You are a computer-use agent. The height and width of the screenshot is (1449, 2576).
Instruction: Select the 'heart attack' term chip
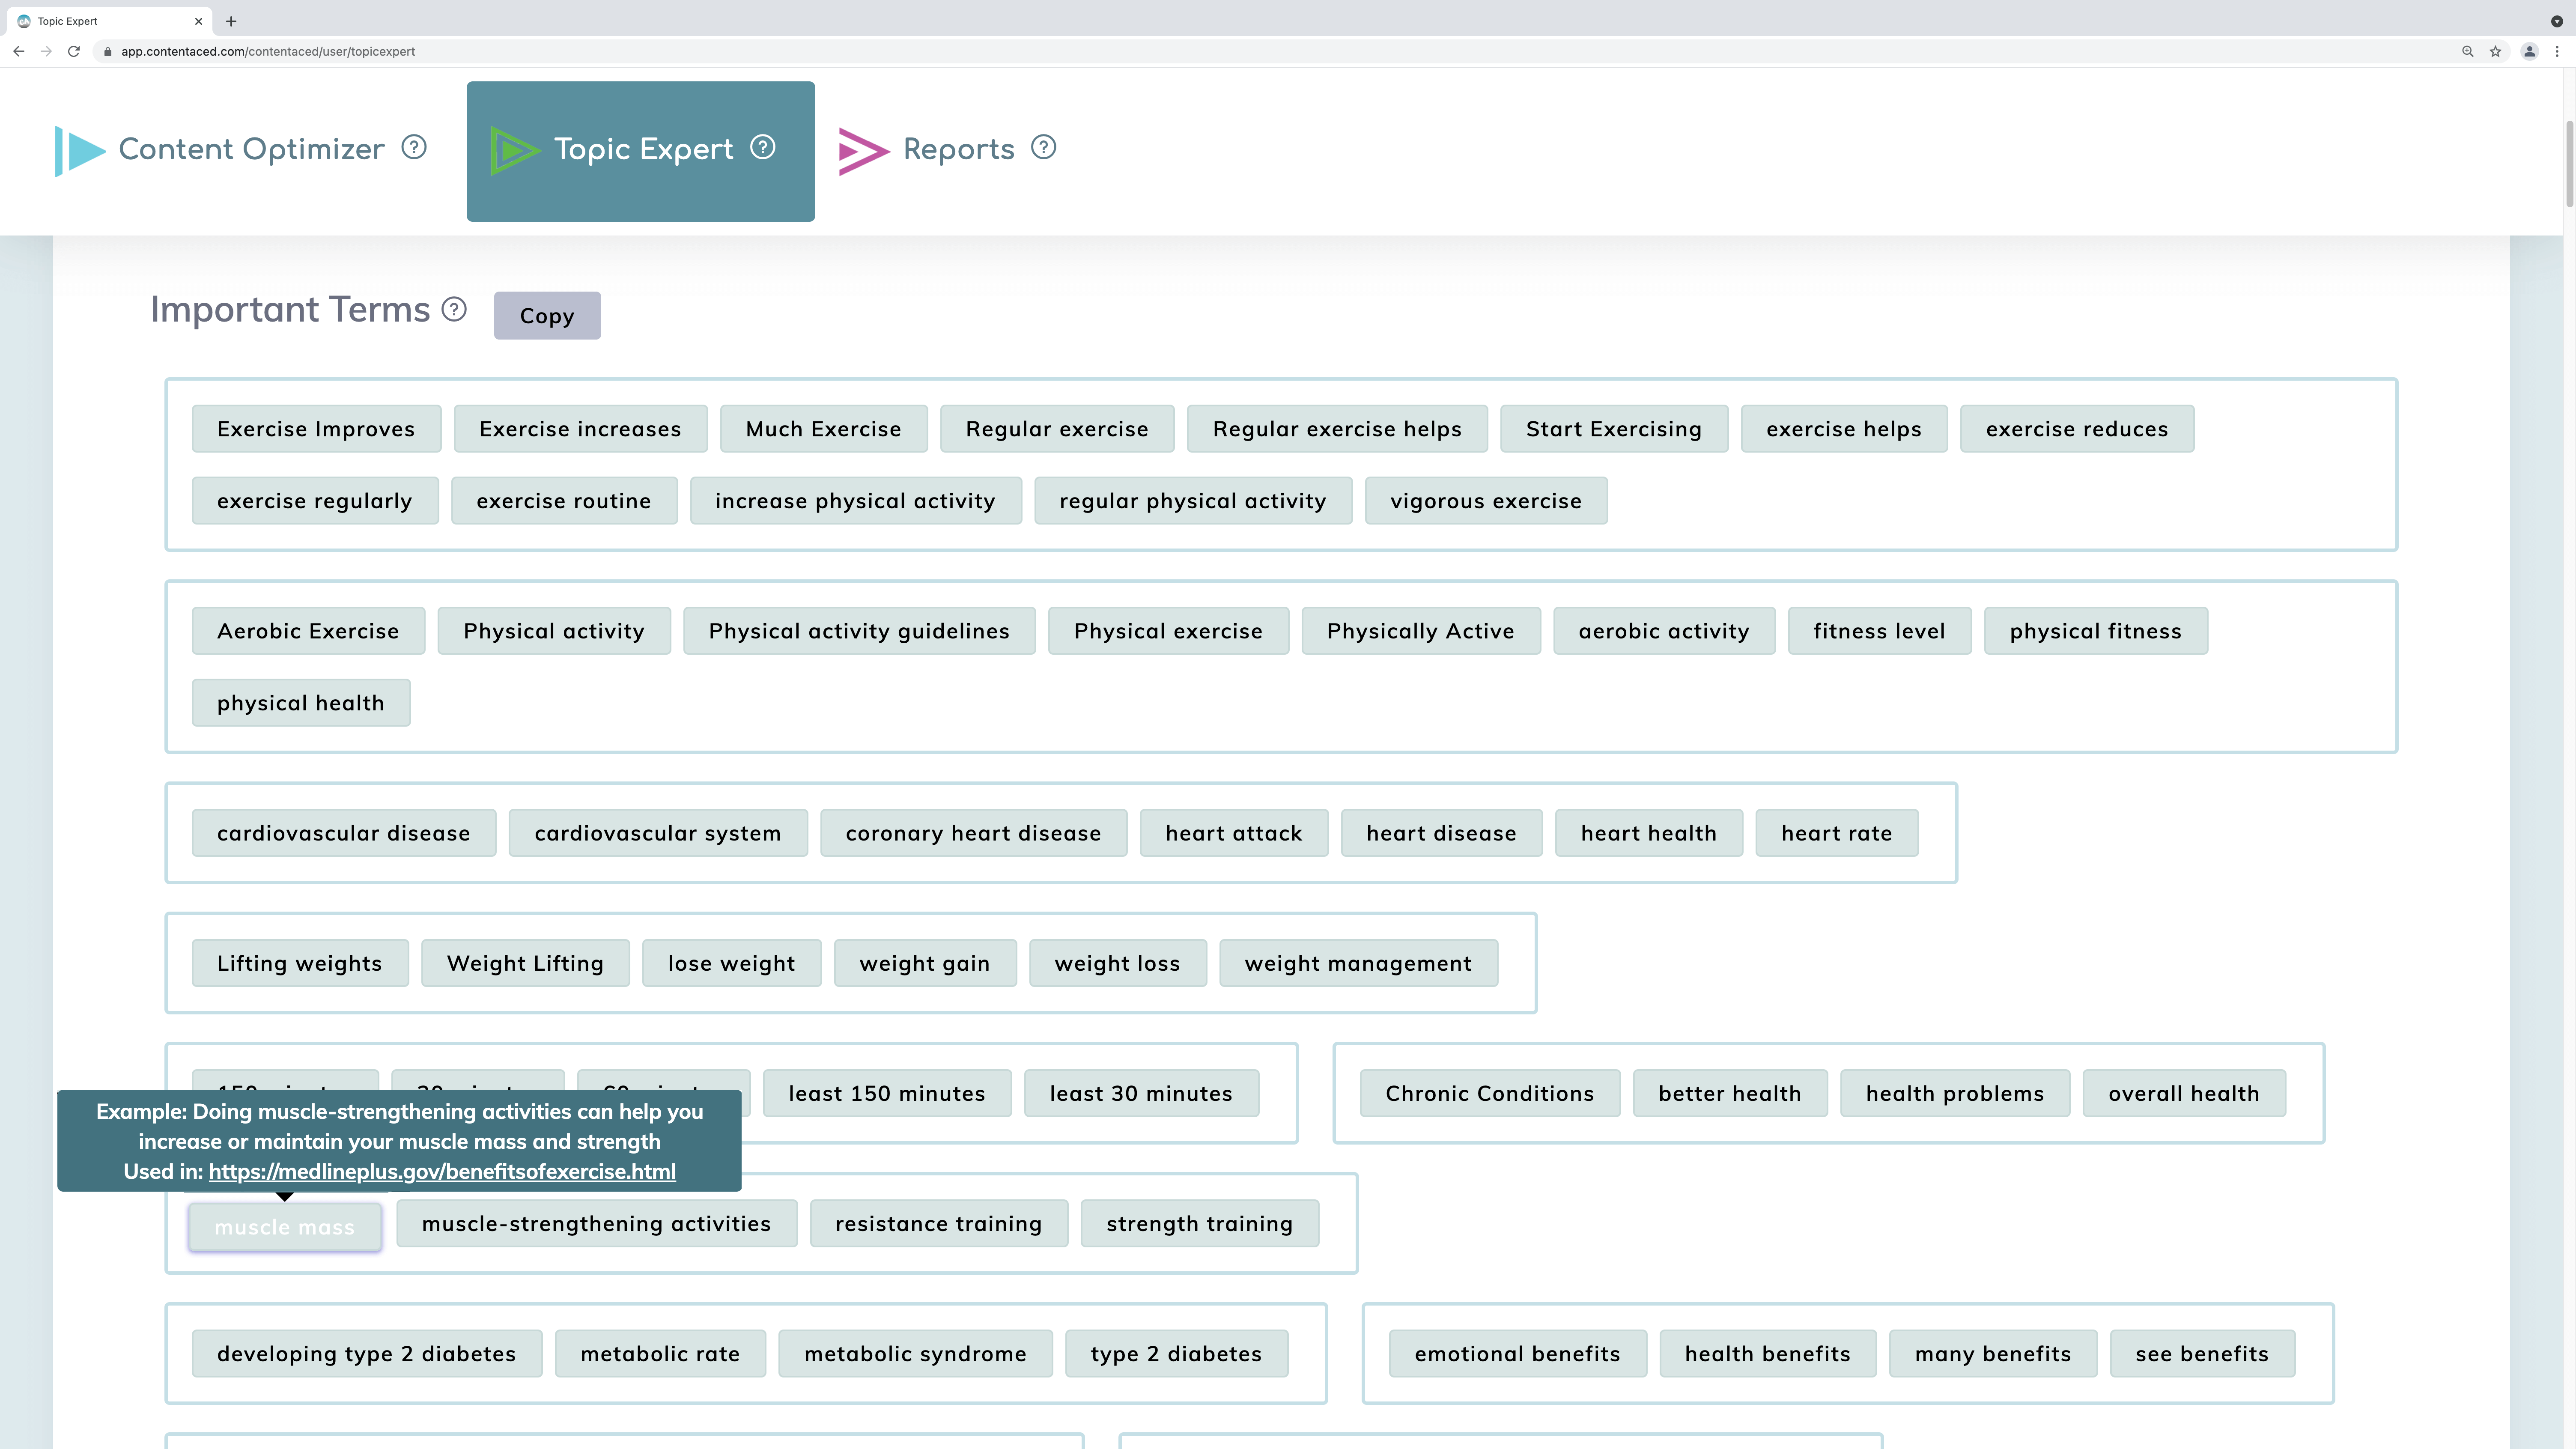pyautogui.click(x=1234, y=833)
